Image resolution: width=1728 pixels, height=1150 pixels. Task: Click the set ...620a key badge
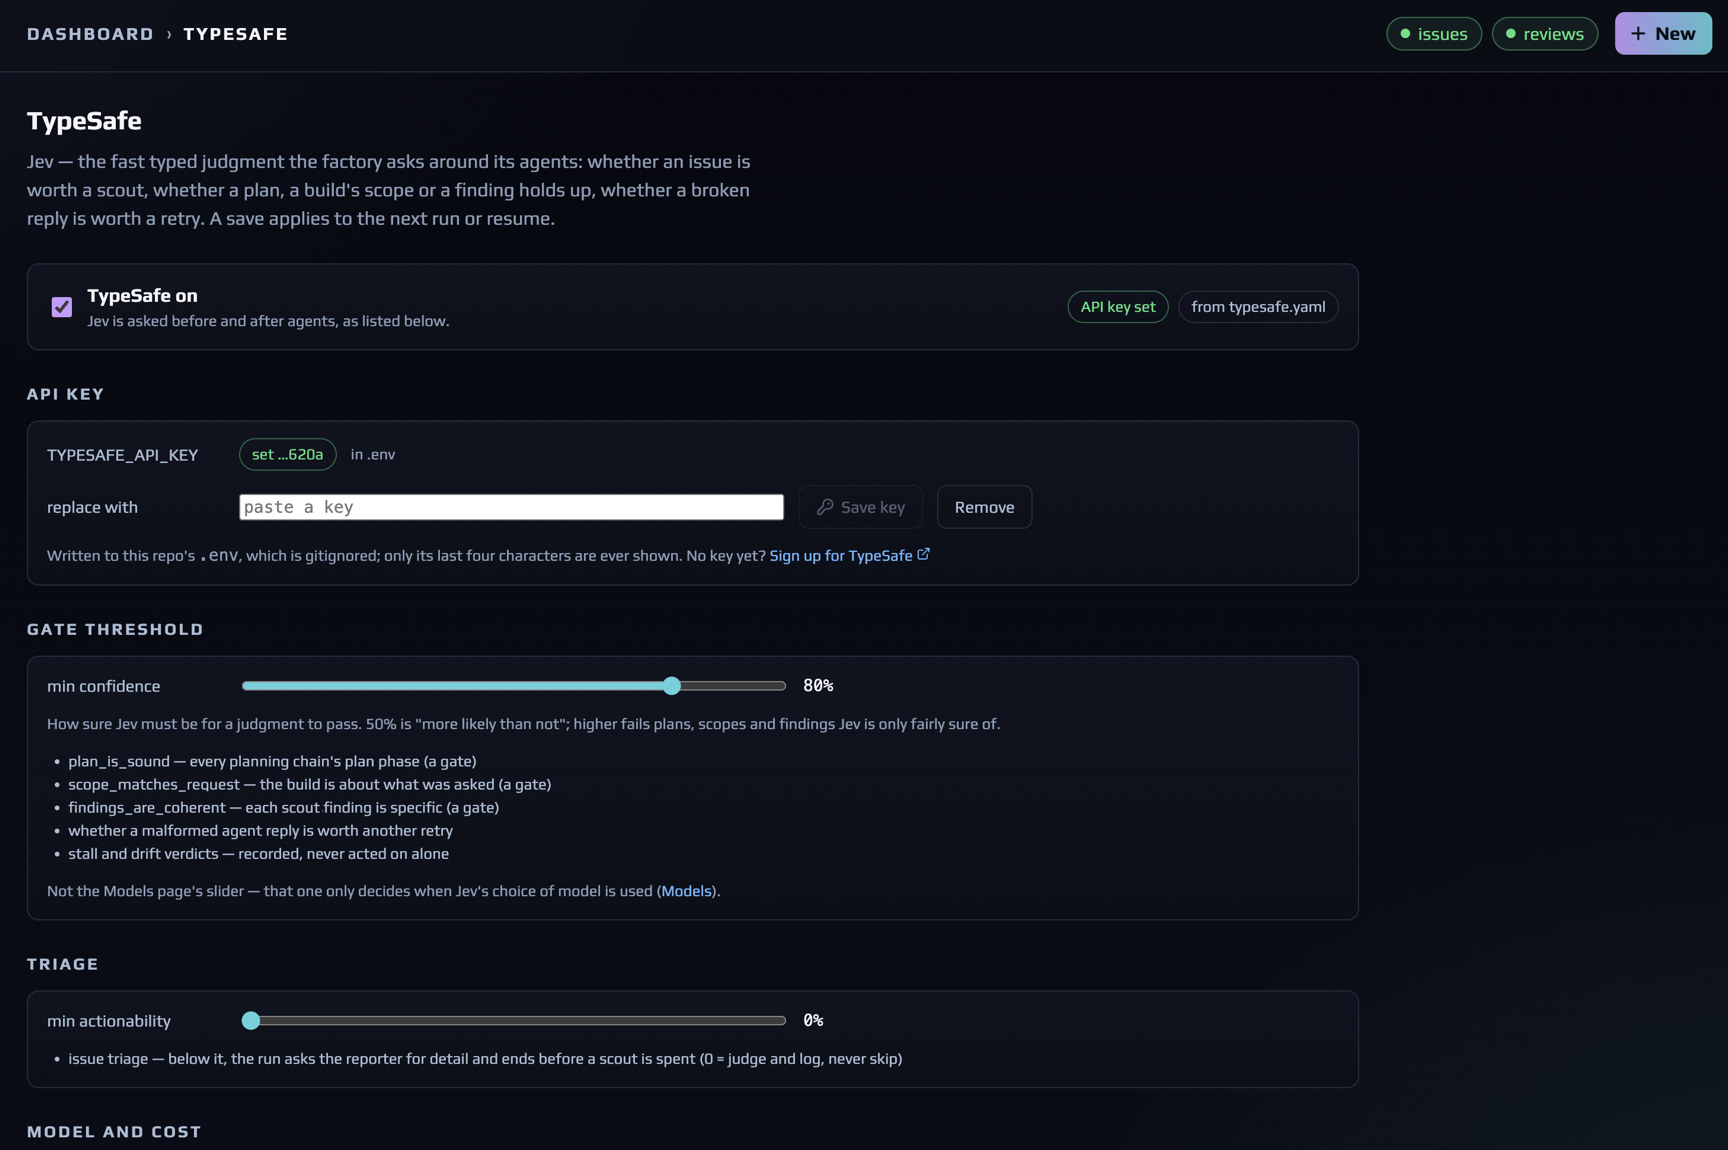[288, 455]
